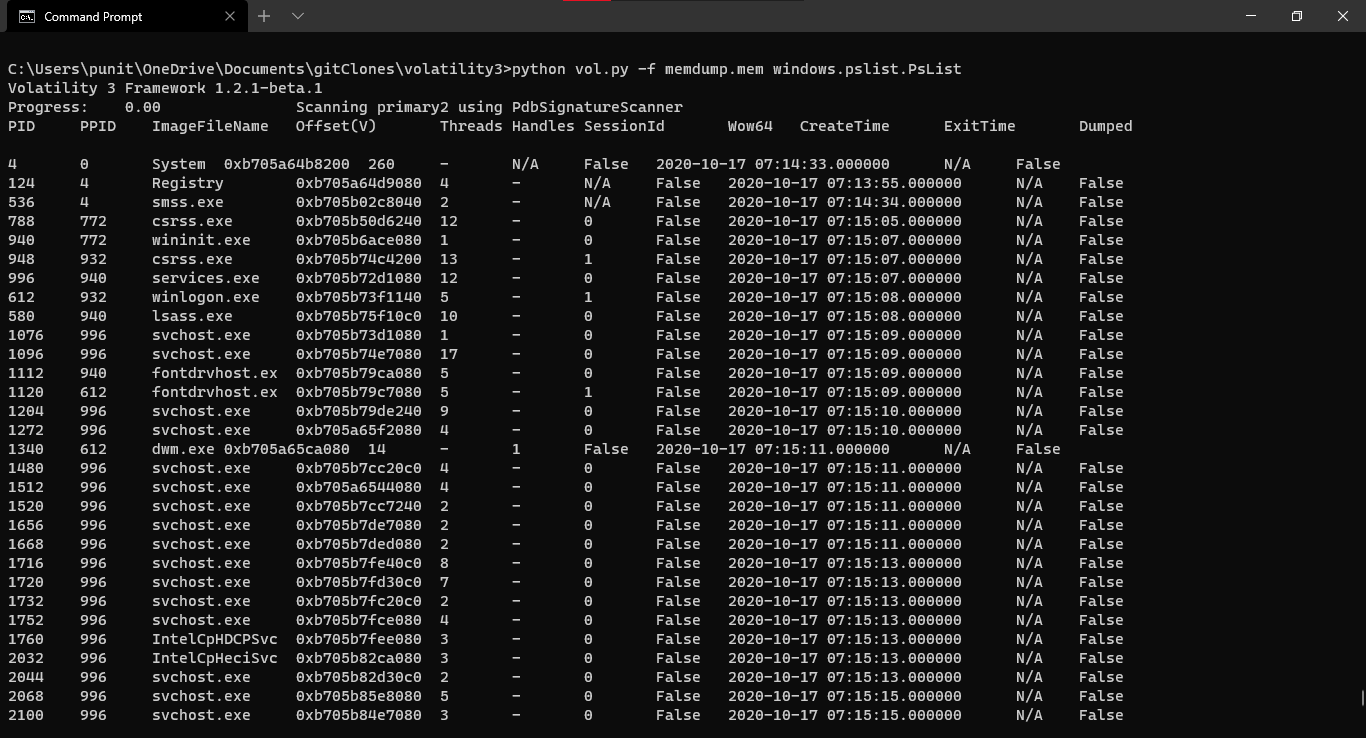Open a new terminal tab with the plus icon
The image size is (1366, 738).
(262, 16)
